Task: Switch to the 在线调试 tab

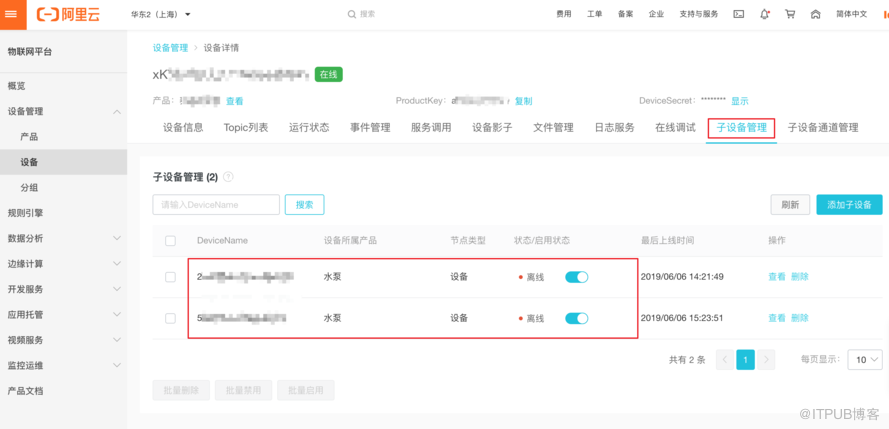Action: 675,128
